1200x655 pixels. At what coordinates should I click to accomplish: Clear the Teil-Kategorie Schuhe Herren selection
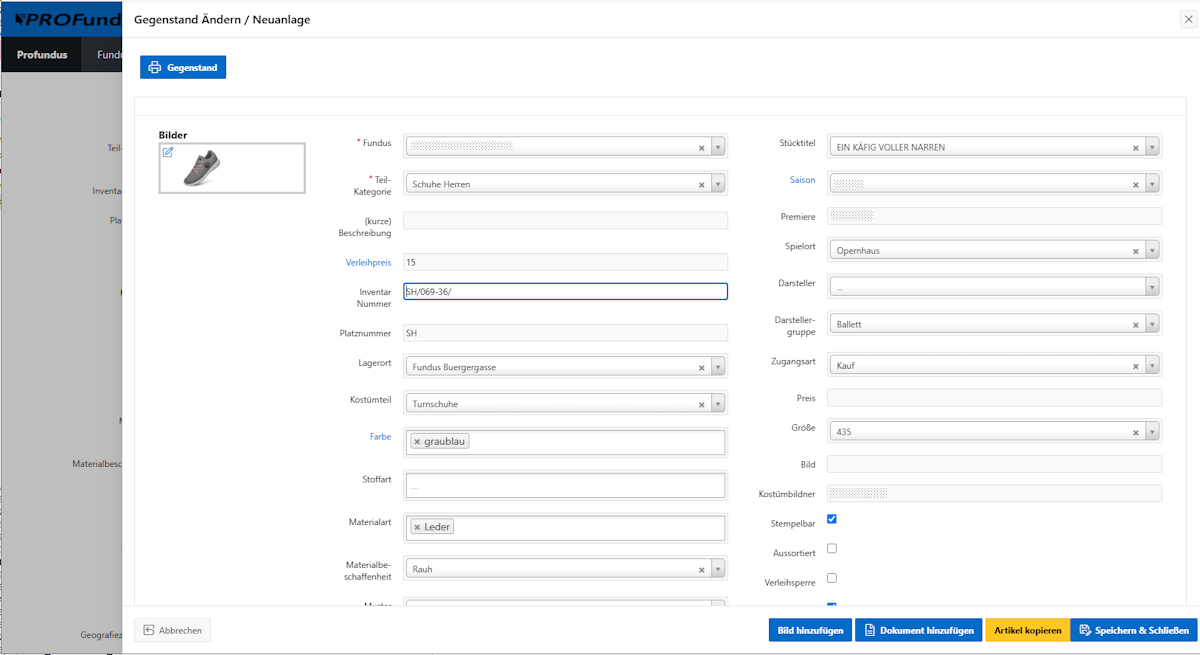coord(701,184)
